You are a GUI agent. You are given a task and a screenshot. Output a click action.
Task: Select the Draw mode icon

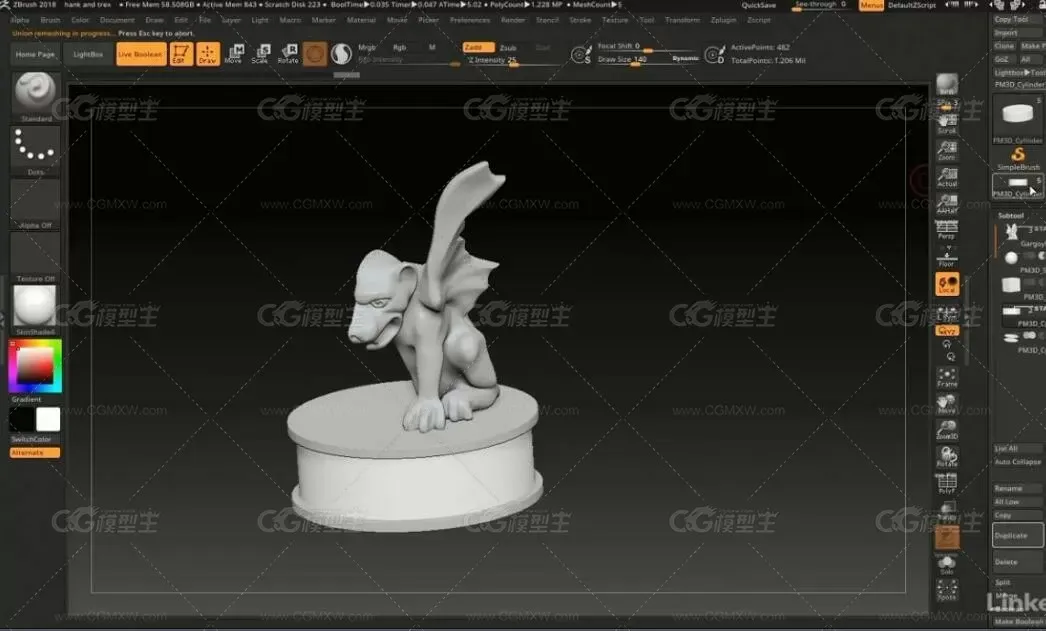[207, 54]
